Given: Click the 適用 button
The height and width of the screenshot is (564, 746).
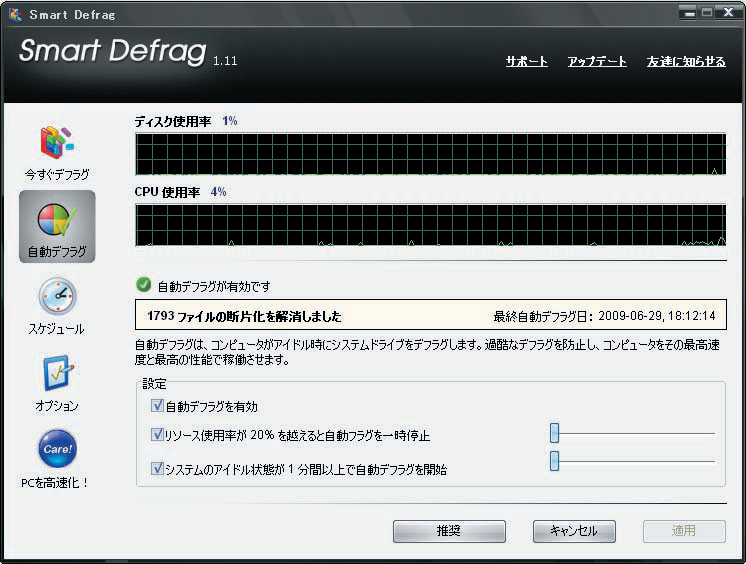Looking at the screenshot, I should pos(684,531).
